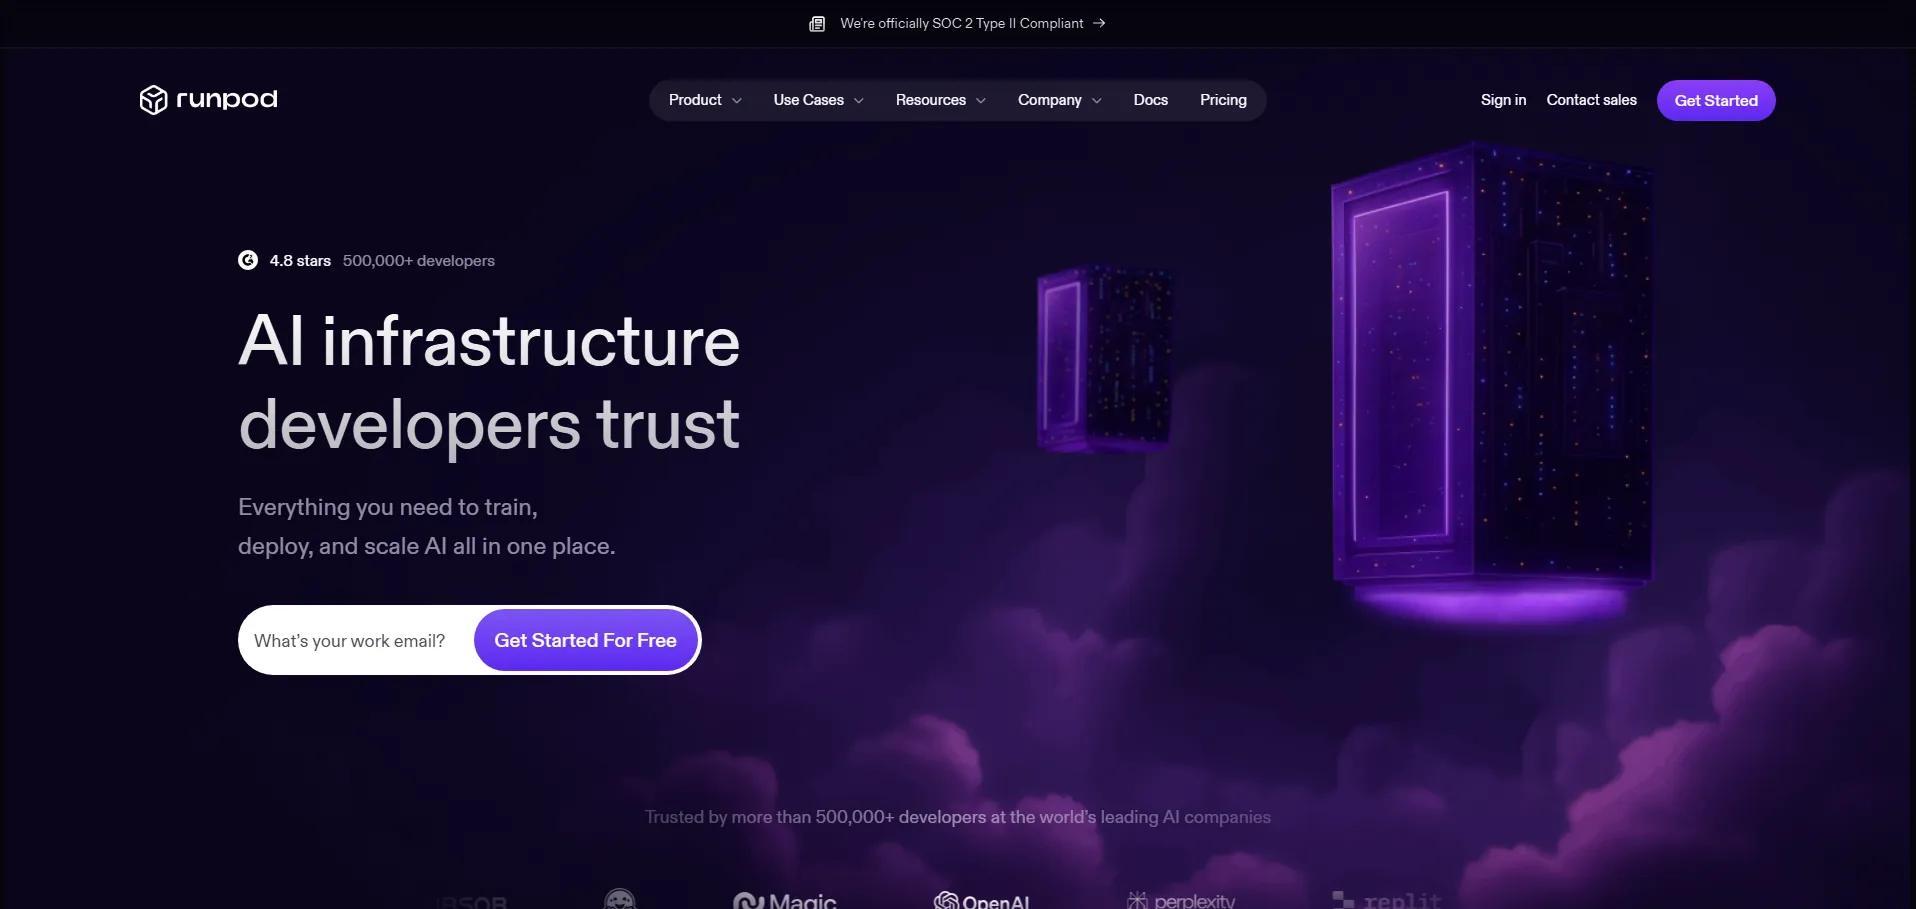
Task: Open the Company dropdown menu
Action: point(1059,100)
